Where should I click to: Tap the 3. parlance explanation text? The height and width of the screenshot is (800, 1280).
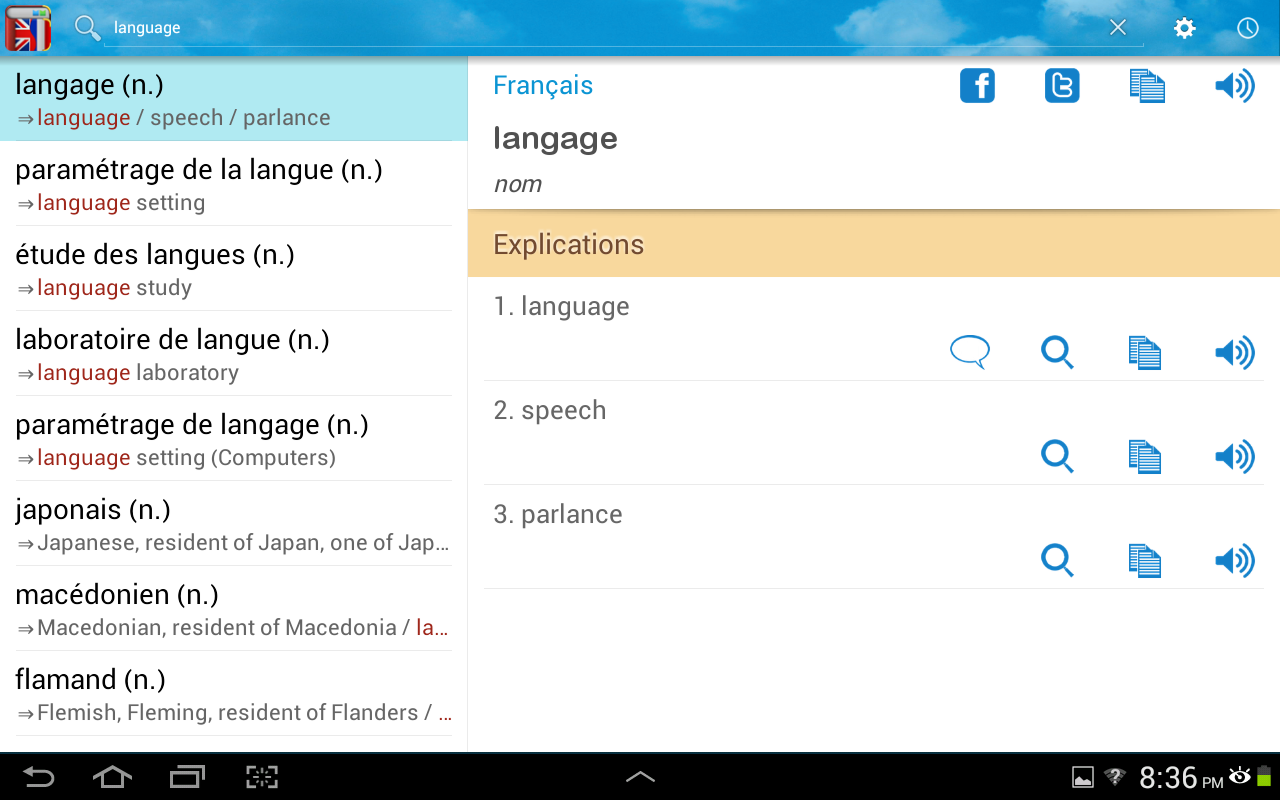(x=558, y=515)
